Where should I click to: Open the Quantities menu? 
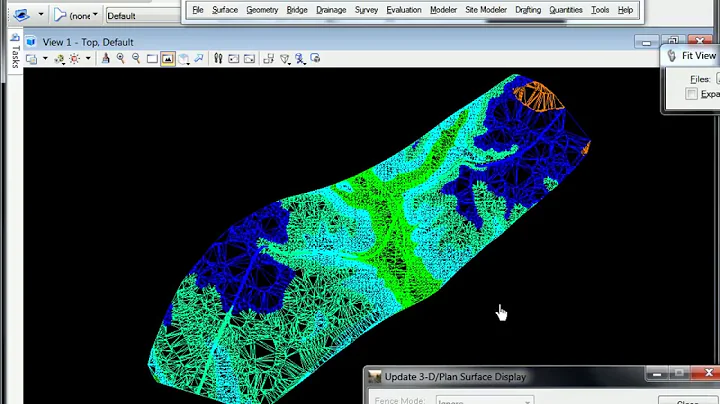[566, 10]
